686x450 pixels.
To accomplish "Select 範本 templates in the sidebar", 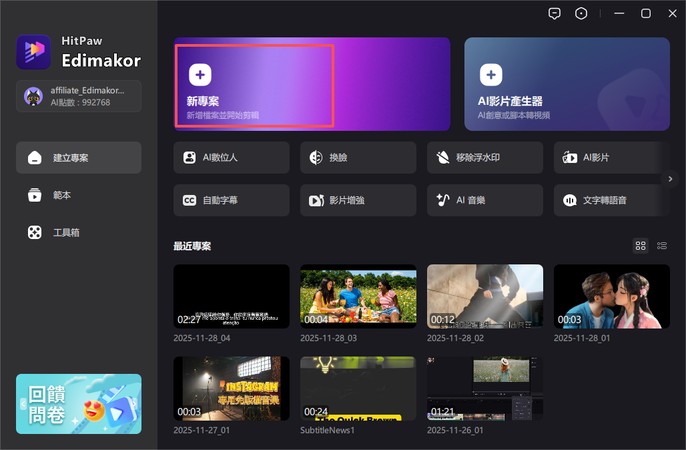I will click(79, 195).
